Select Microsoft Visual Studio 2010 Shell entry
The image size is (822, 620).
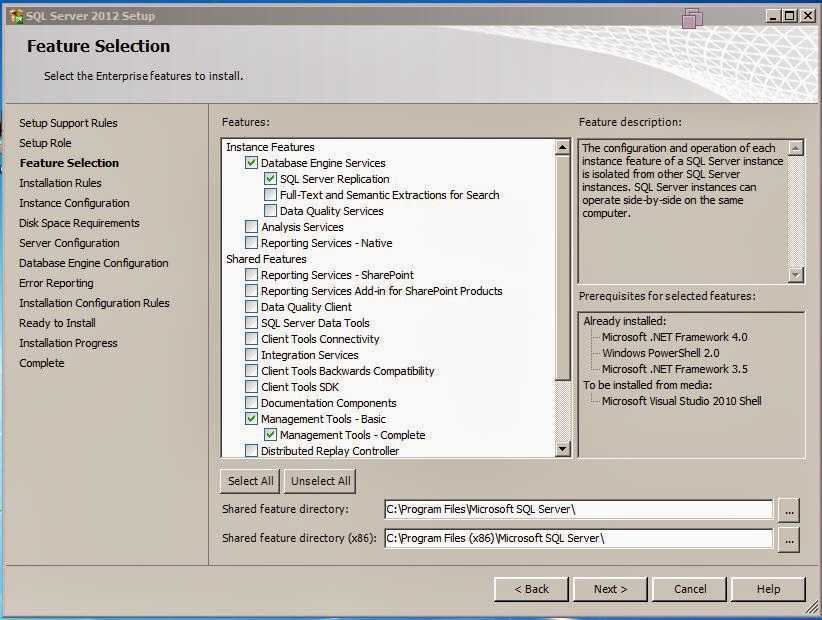pos(682,401)
